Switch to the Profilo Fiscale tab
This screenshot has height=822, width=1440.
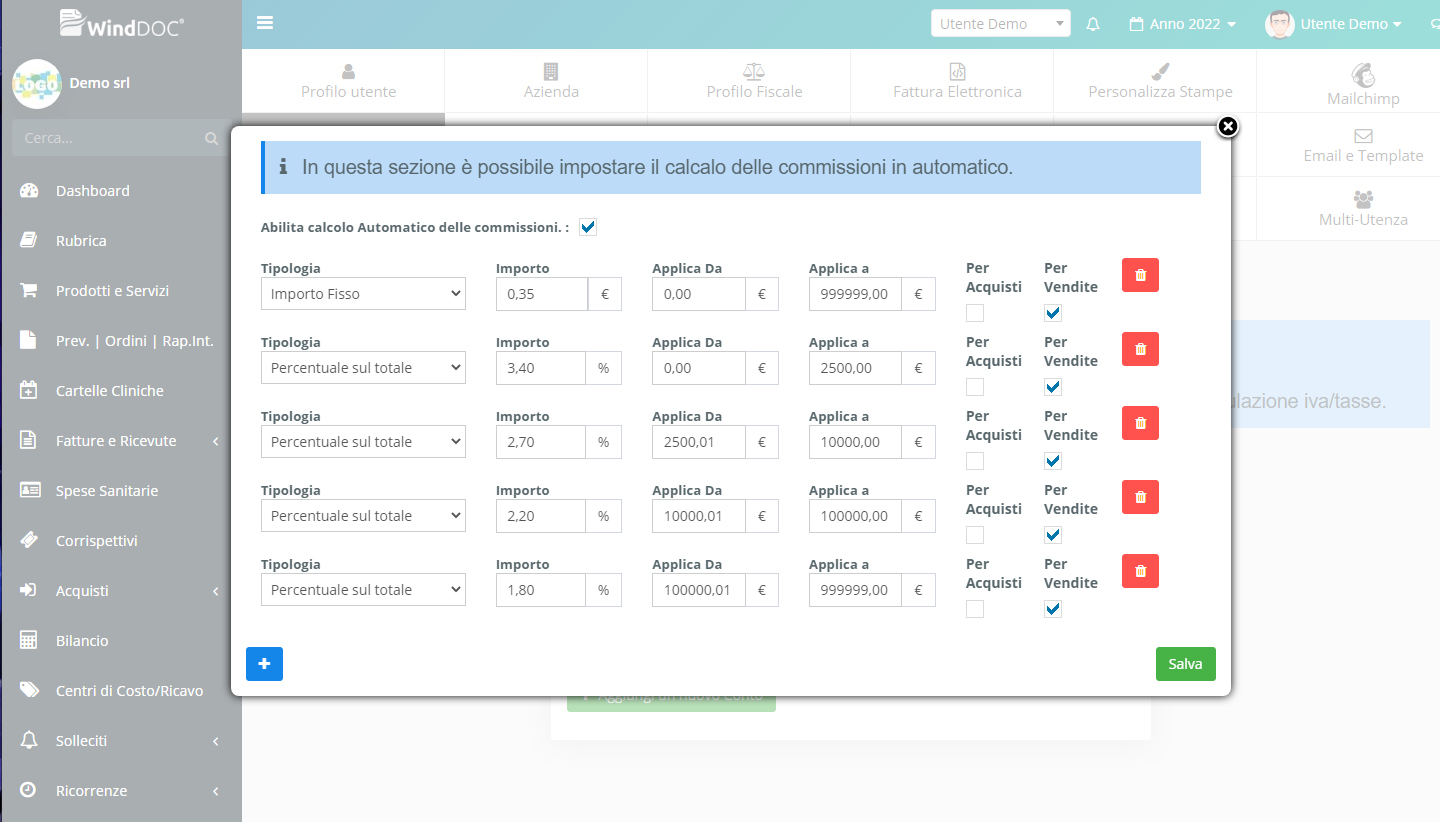754,81
